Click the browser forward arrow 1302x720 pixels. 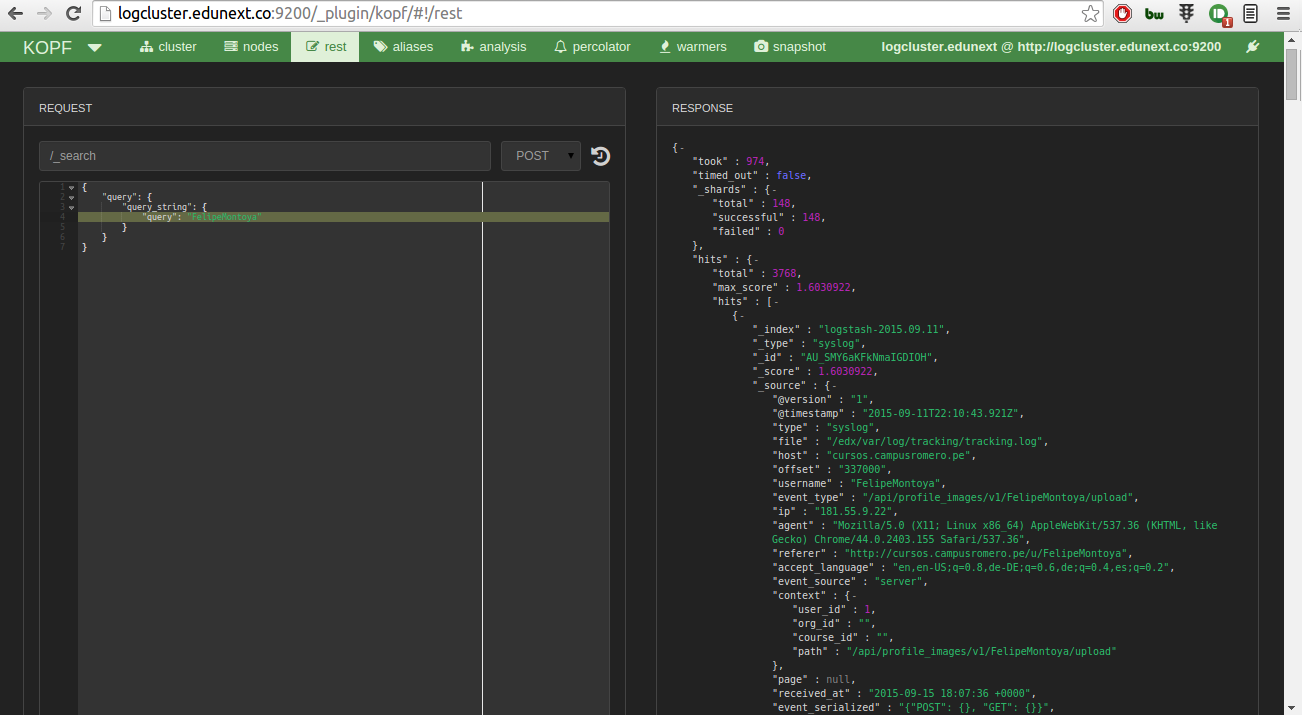(x=44, y=14)
